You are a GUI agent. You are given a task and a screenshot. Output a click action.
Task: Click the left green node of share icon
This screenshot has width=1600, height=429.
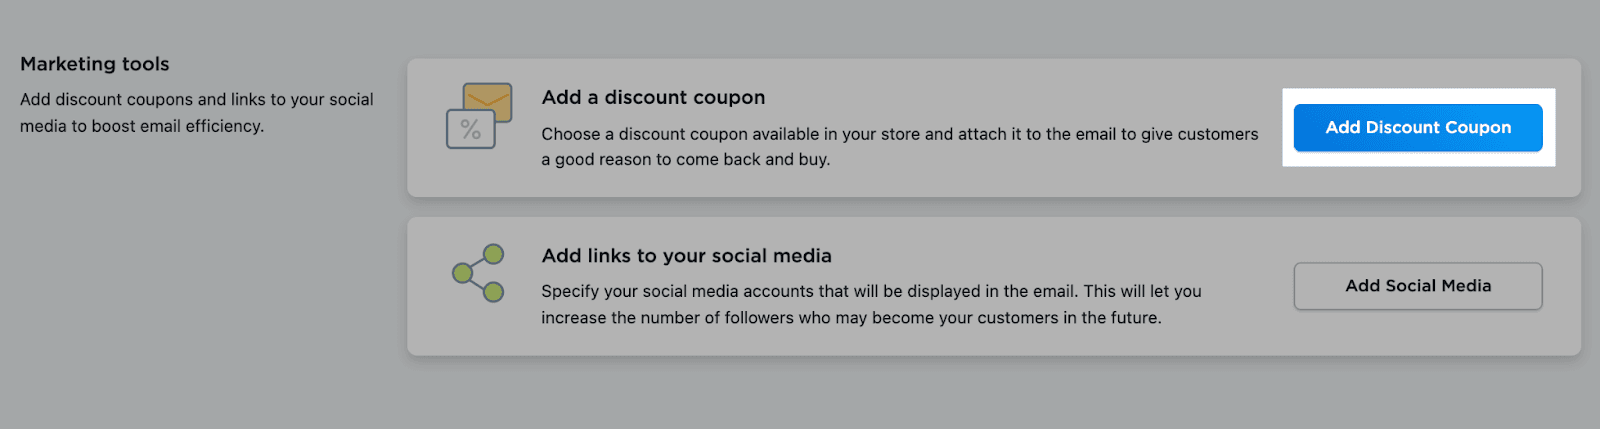click(x=462, y=272)
